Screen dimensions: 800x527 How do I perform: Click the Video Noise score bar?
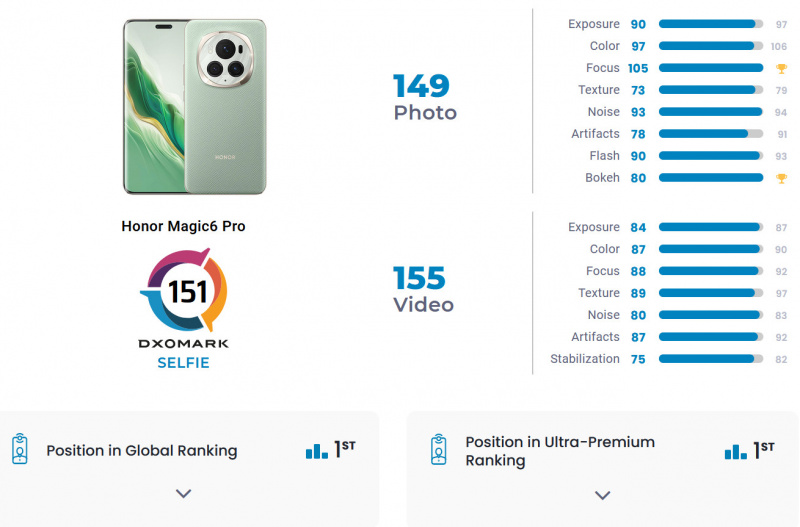[710, 315]
